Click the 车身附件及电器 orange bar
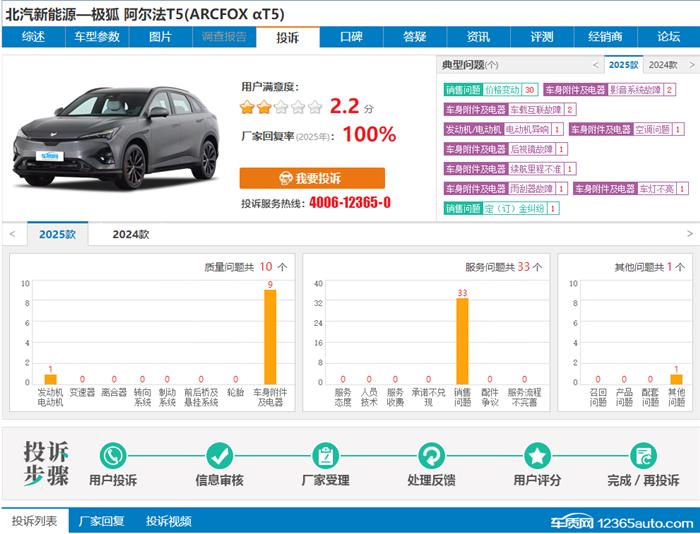This screenshot has height=534, width=700. click(270, 337)
